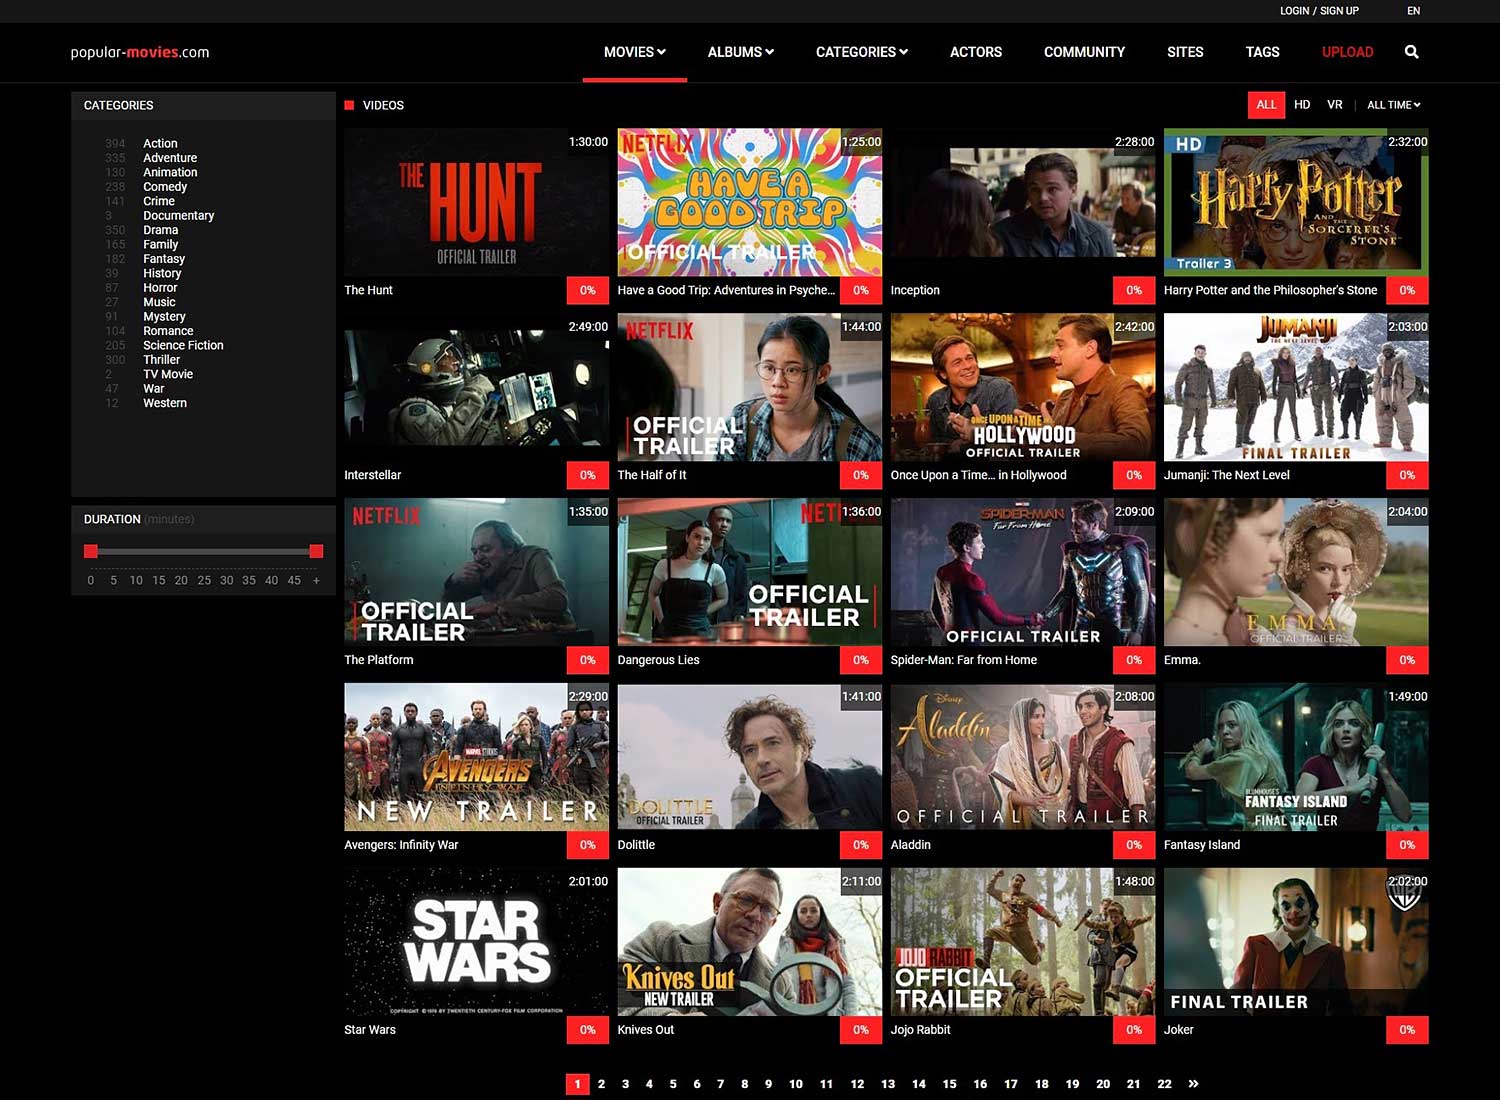This screenshot has height=1100, width=1500.
Task: Click The Platform title link
Action: tap(379, 660)
